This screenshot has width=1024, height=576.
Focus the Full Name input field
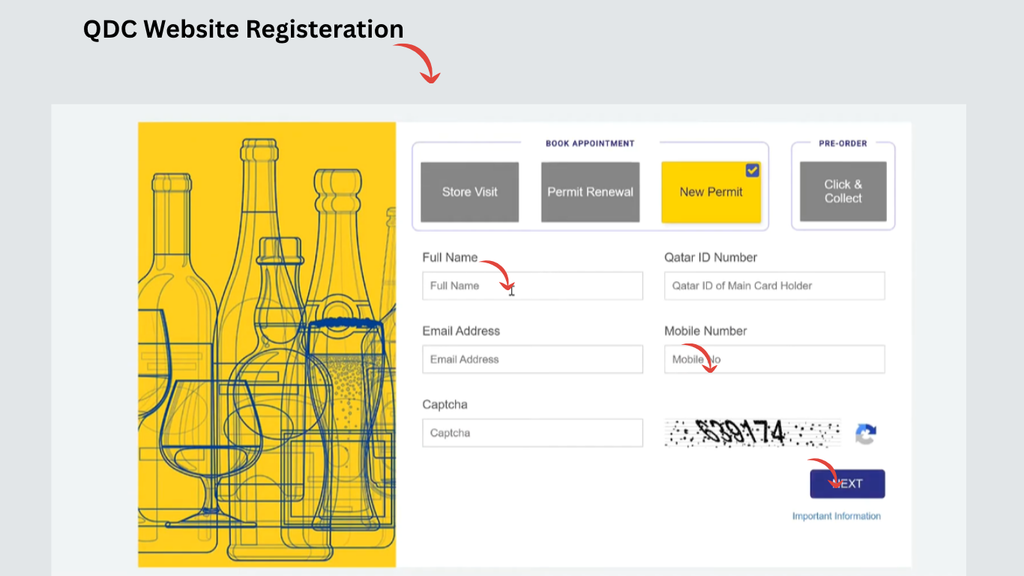[532, 286]
